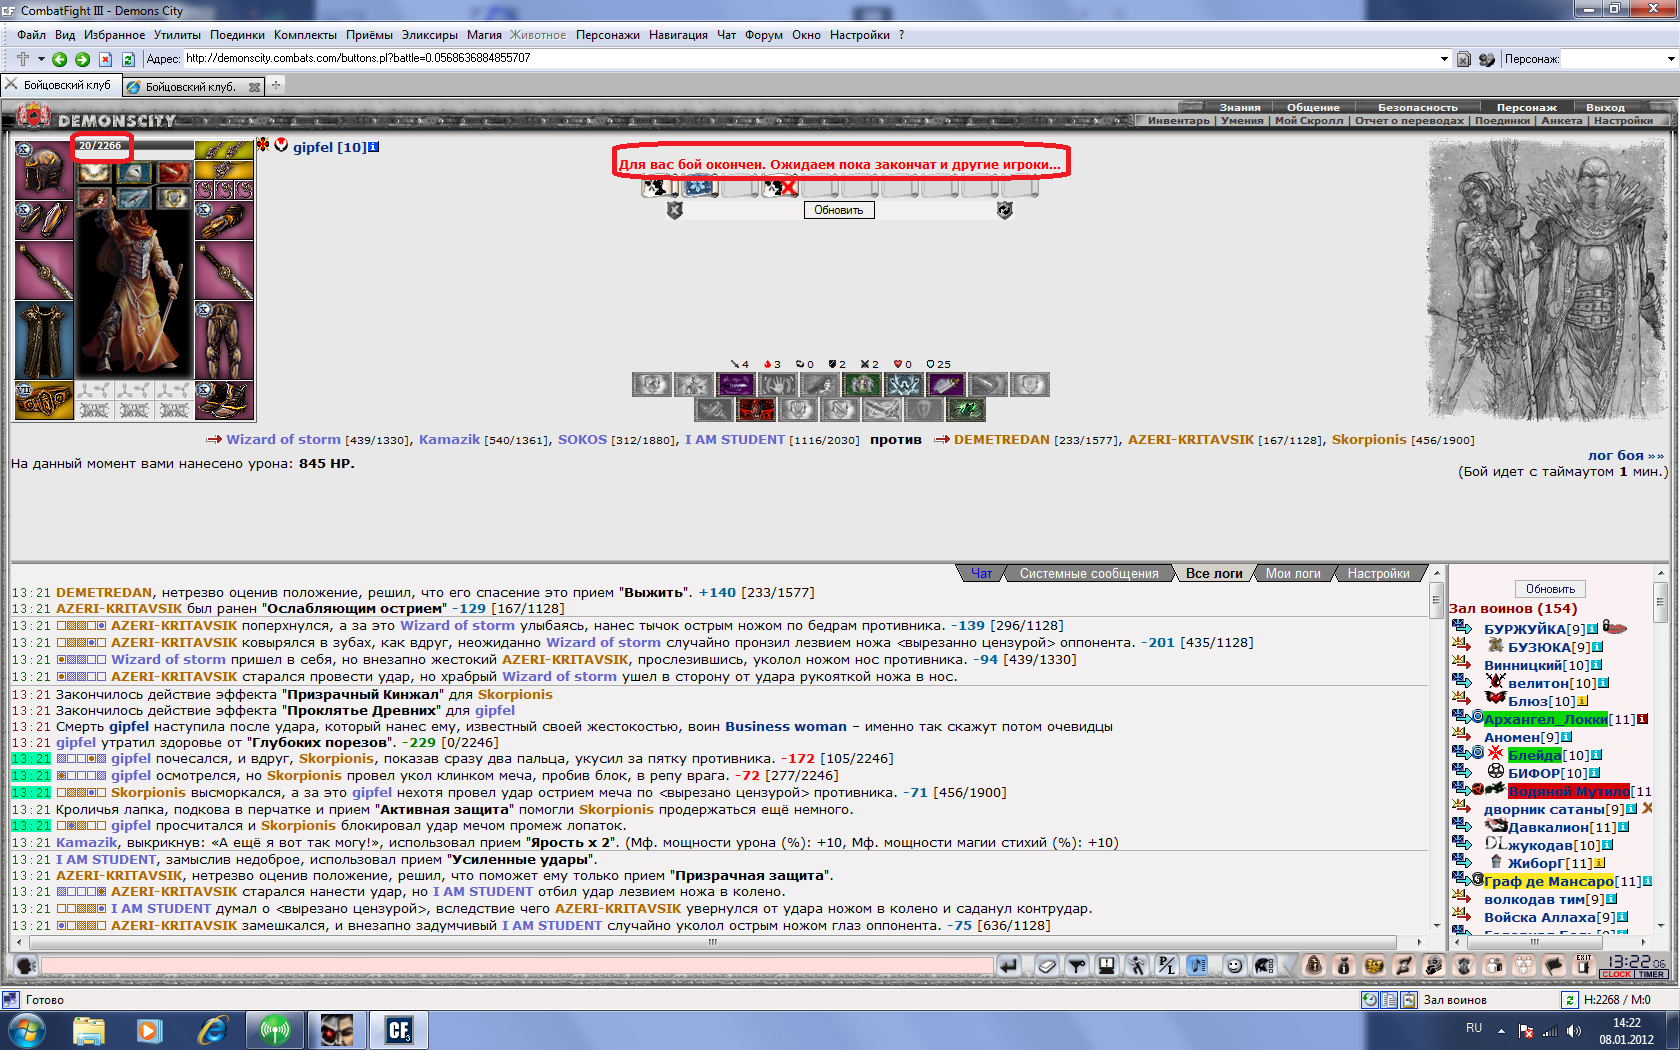Click the Обновить button above player list
Image resolution: width=1680 pixels, height=1050 pixels.
1550,589
